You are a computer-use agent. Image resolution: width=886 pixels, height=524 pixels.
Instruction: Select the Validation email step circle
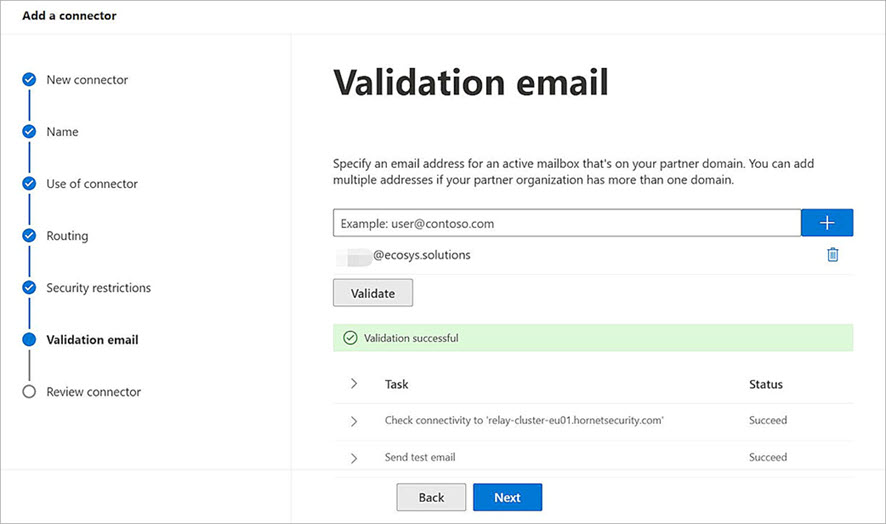click(29, 340)
